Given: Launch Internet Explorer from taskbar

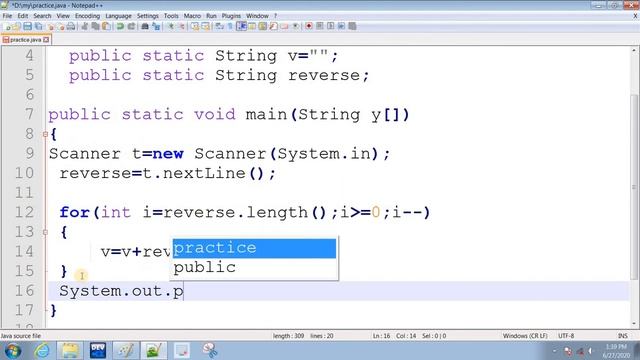Looking at the screenshot, I should coord(42,351).
